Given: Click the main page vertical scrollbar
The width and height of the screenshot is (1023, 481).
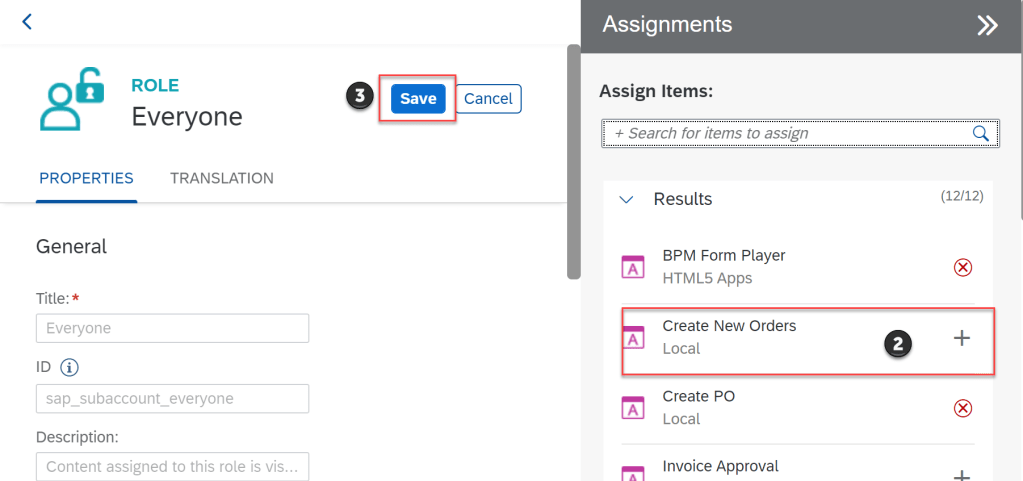Looking at the screenshot, I should point(573,160).
